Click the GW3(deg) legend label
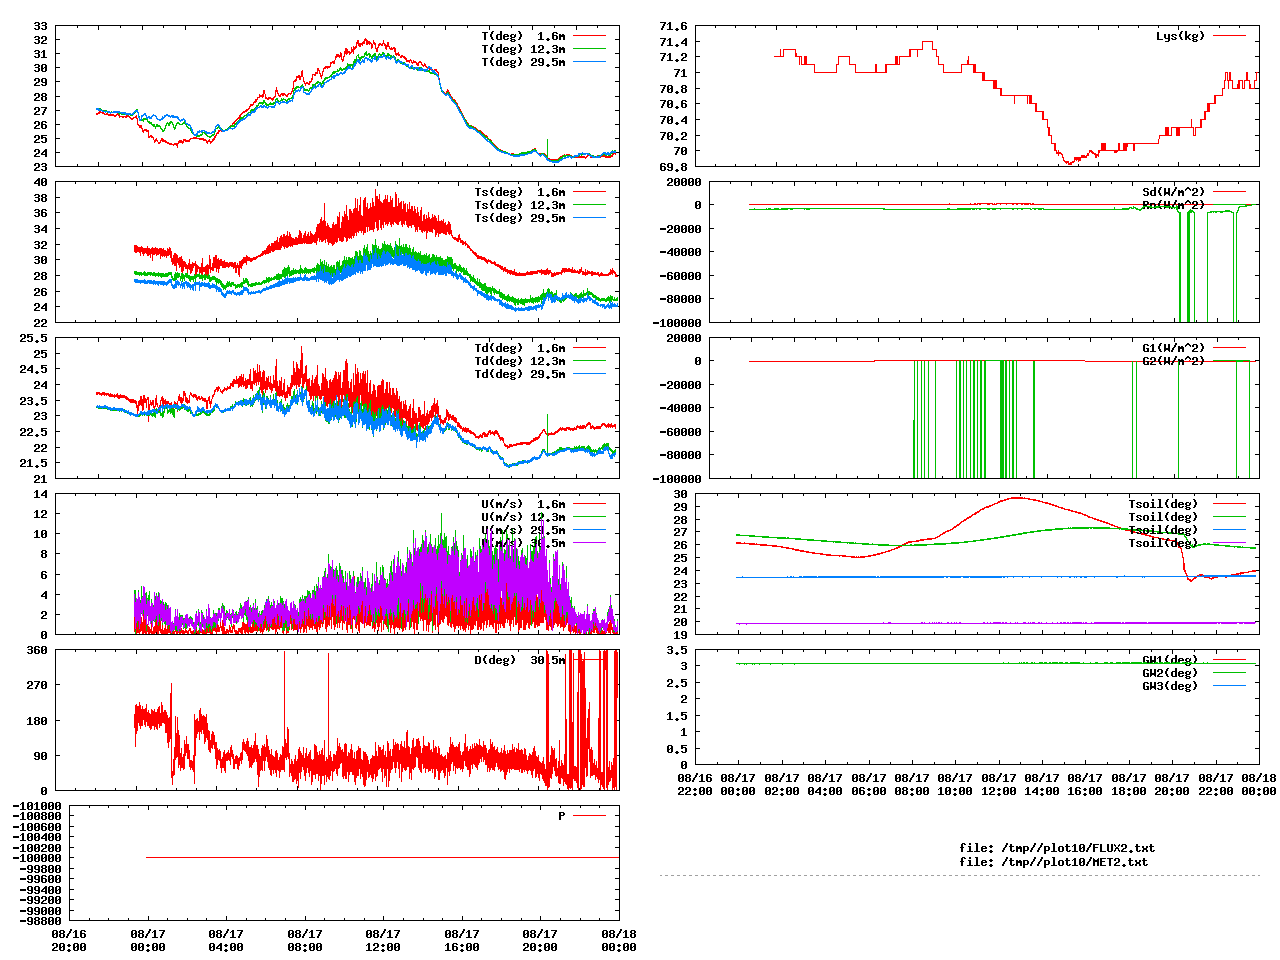This screenshot has height=960, width=1280. click(1170, 686)
